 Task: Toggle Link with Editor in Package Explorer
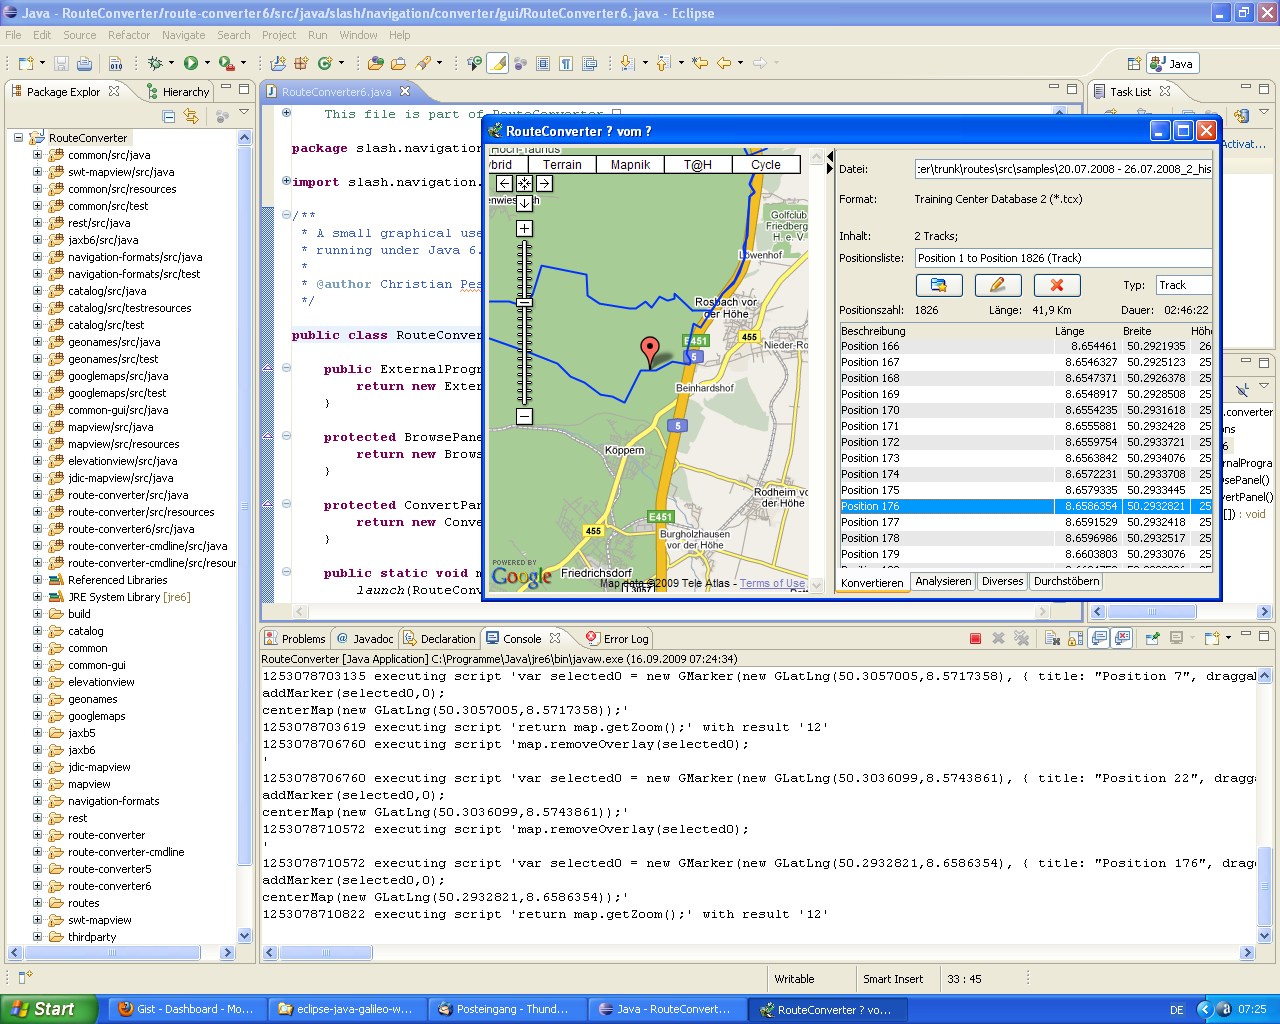[x=191, y=116]
